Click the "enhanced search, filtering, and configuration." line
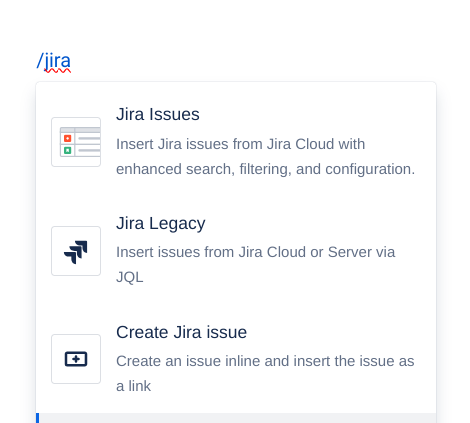The height and width of the screenshot is (423, 470). 265,169
